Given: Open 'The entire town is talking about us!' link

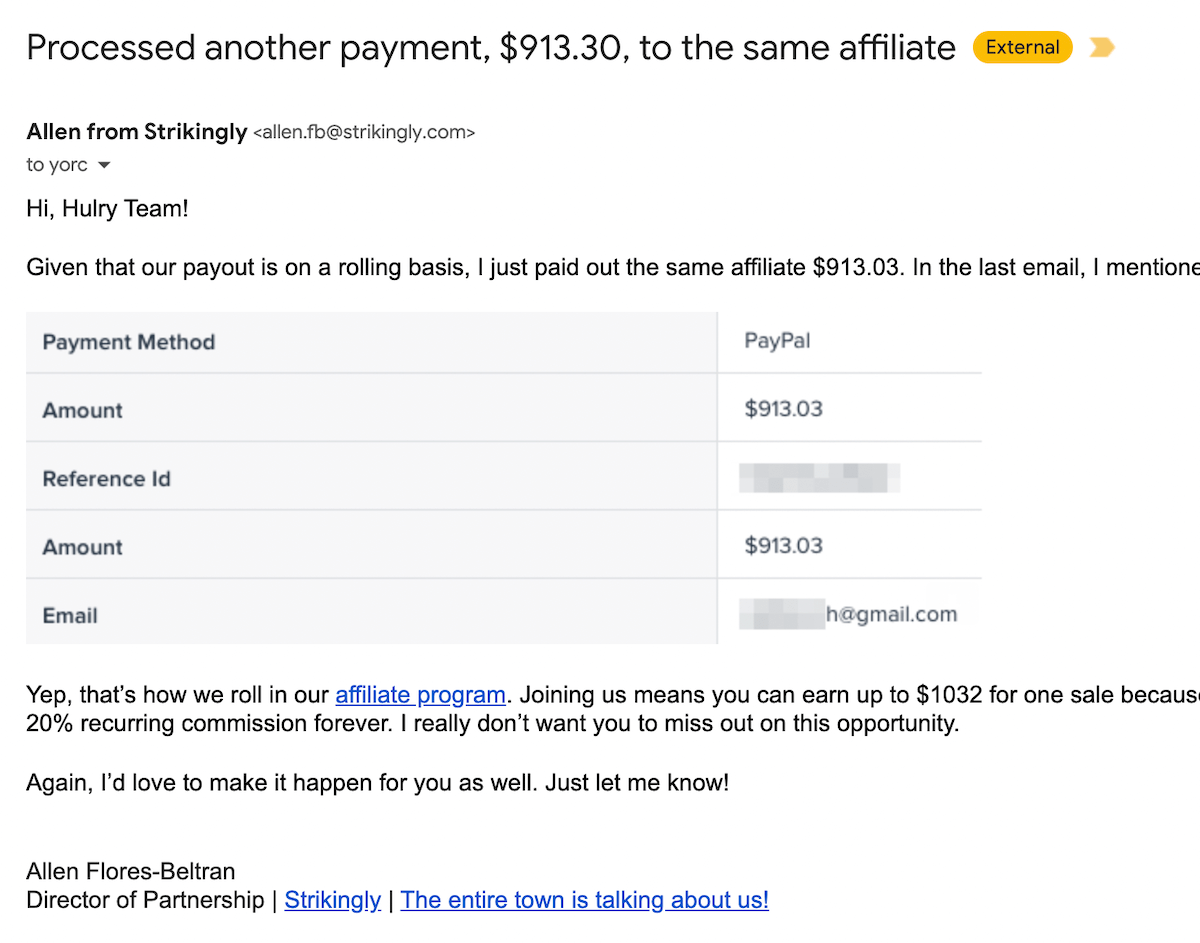Looking at the screenshot, I should pos(584,900).
